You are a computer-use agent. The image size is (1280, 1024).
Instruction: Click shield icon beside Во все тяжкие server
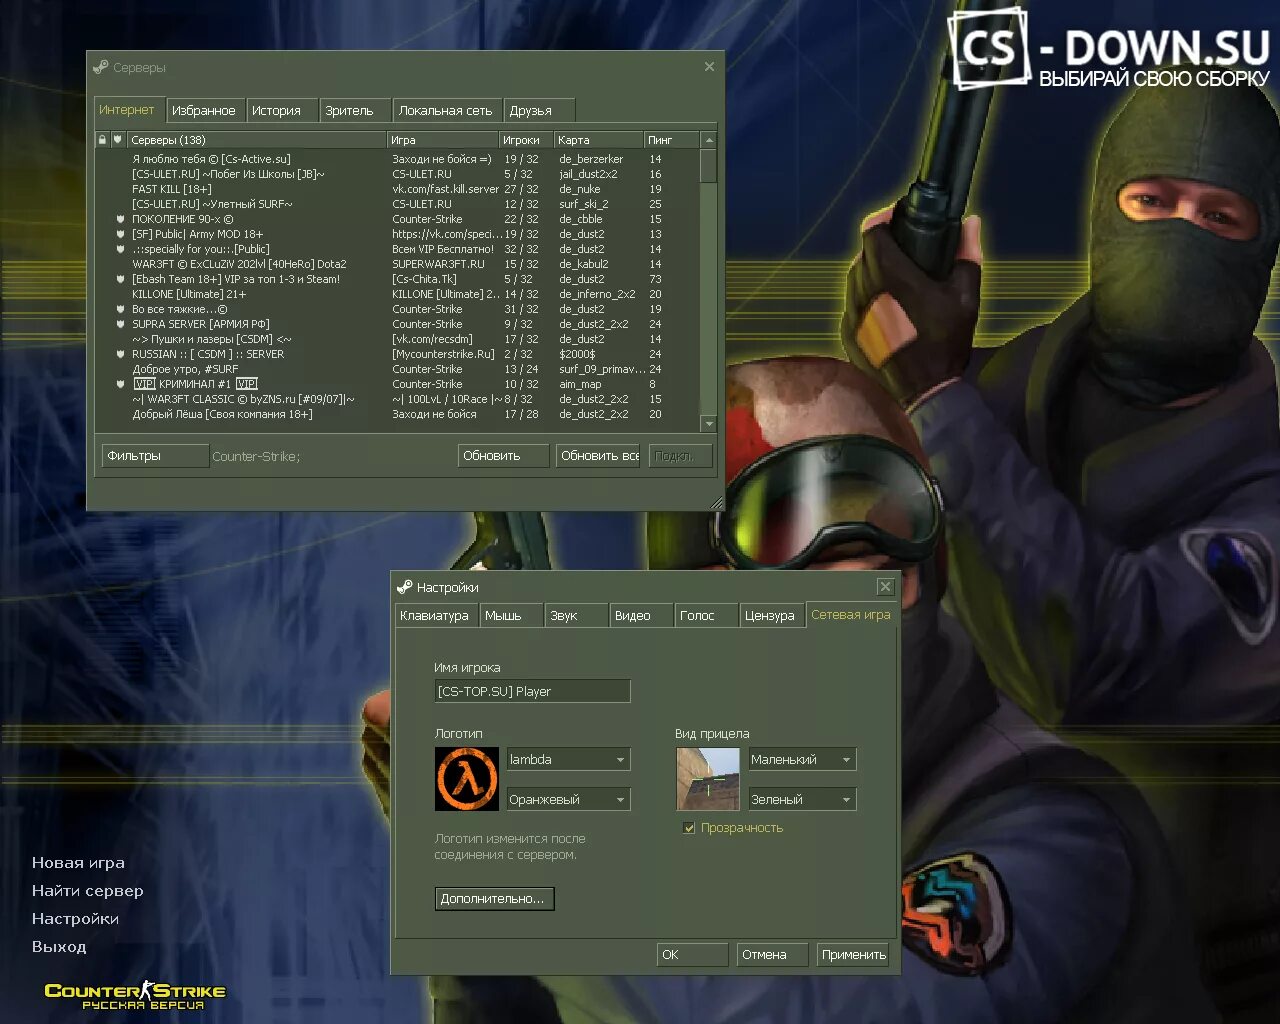pos(120,309)
